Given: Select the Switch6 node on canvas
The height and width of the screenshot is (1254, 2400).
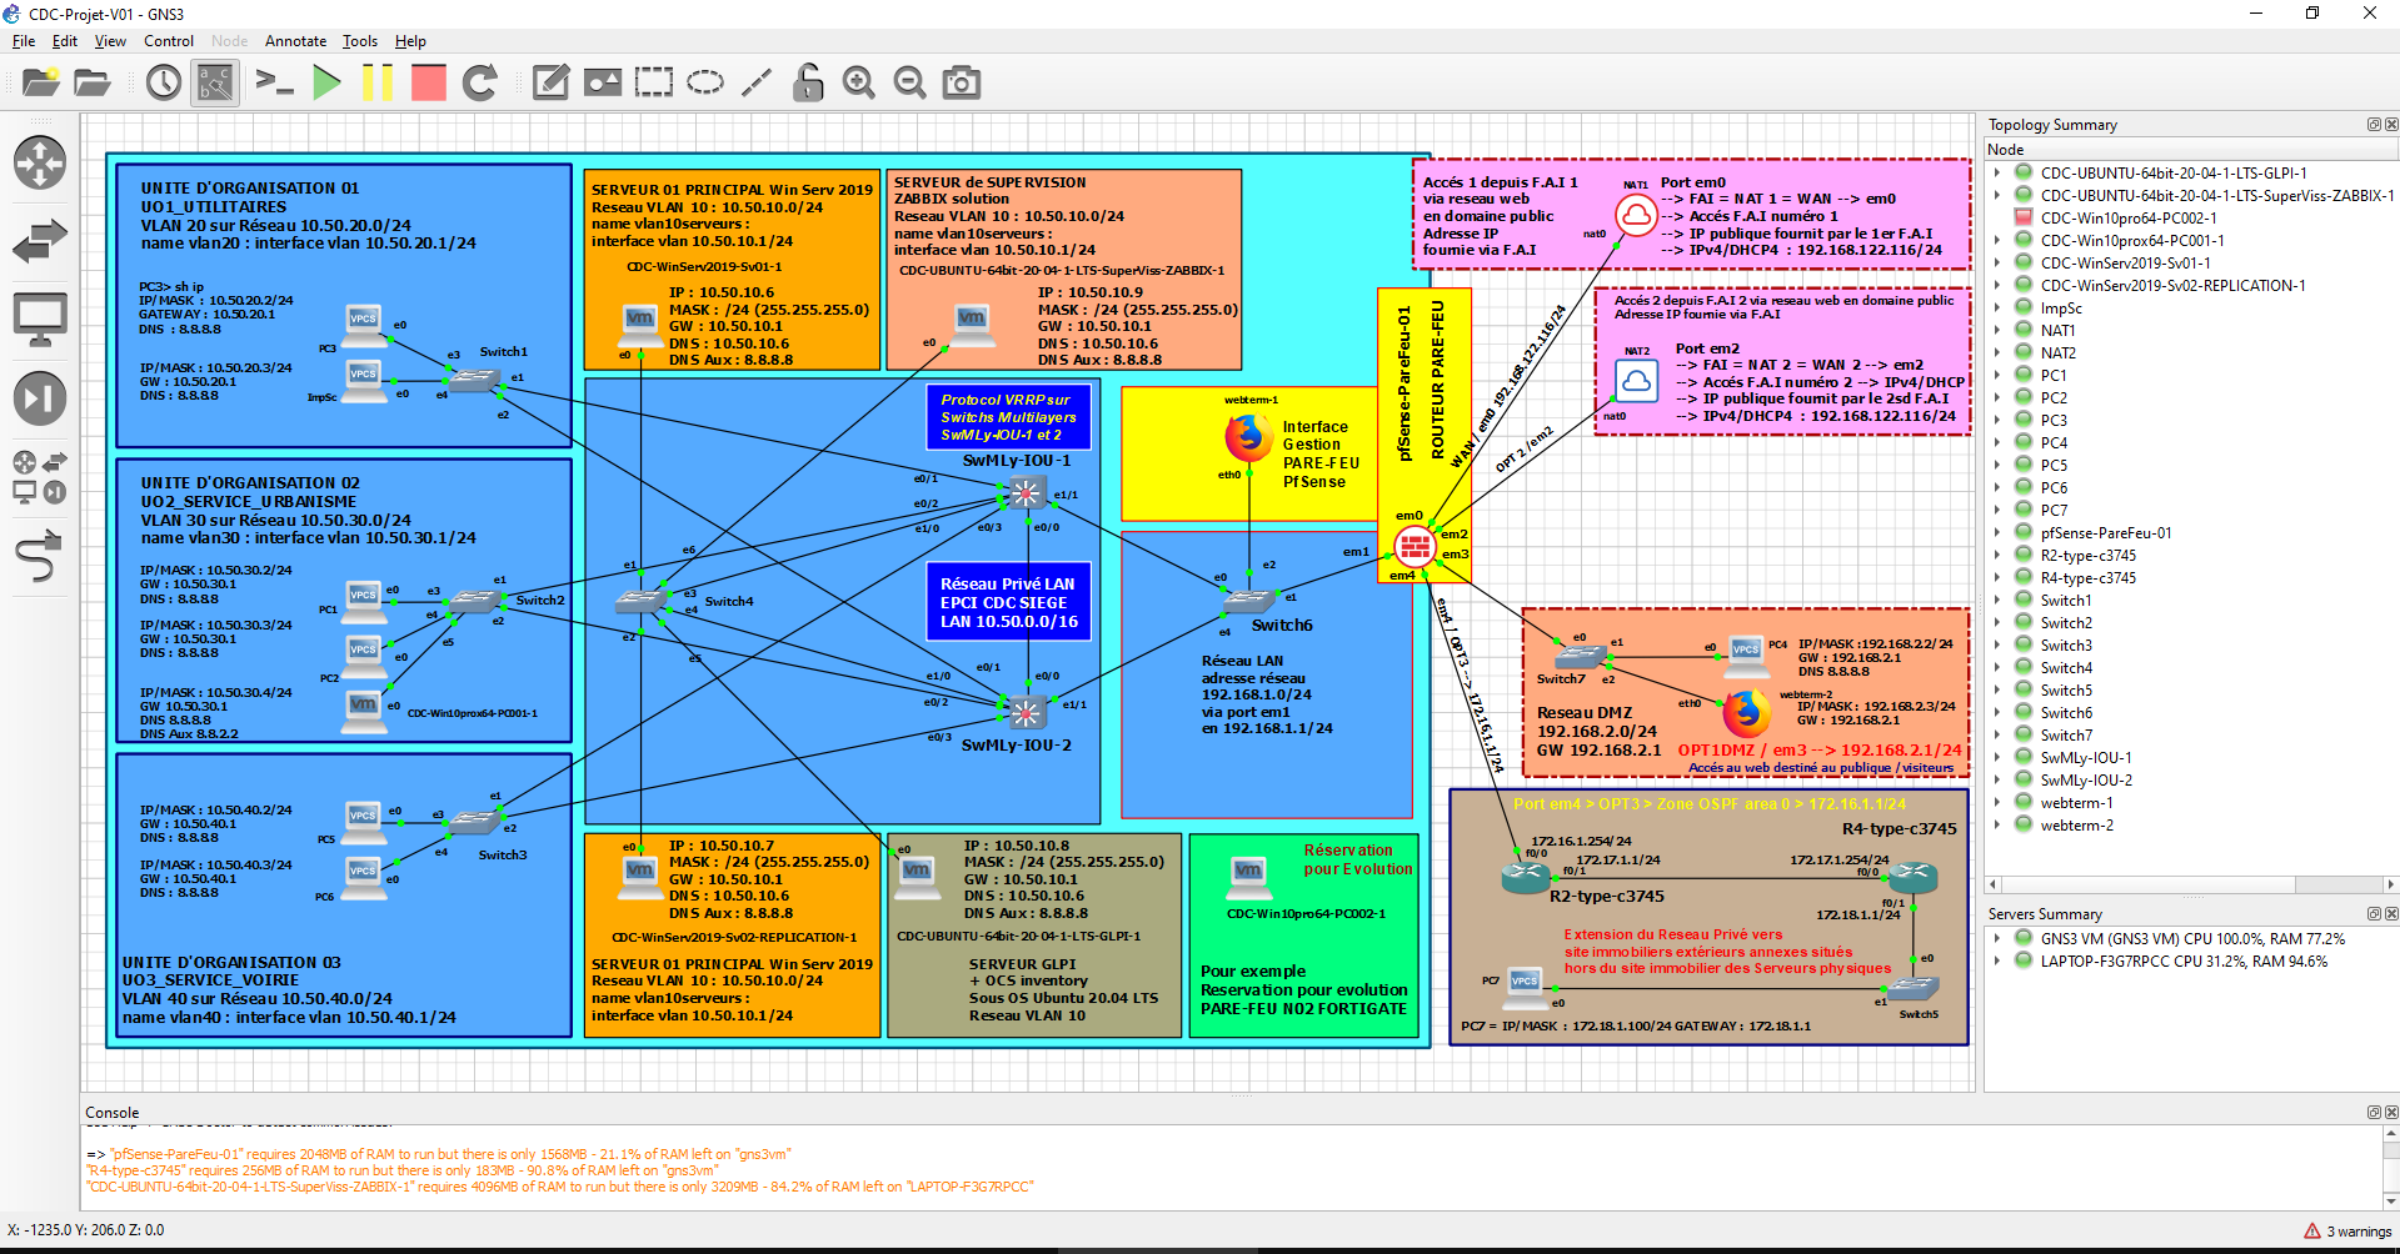Looking at the screenshot, I should [x=1248, y=601].
